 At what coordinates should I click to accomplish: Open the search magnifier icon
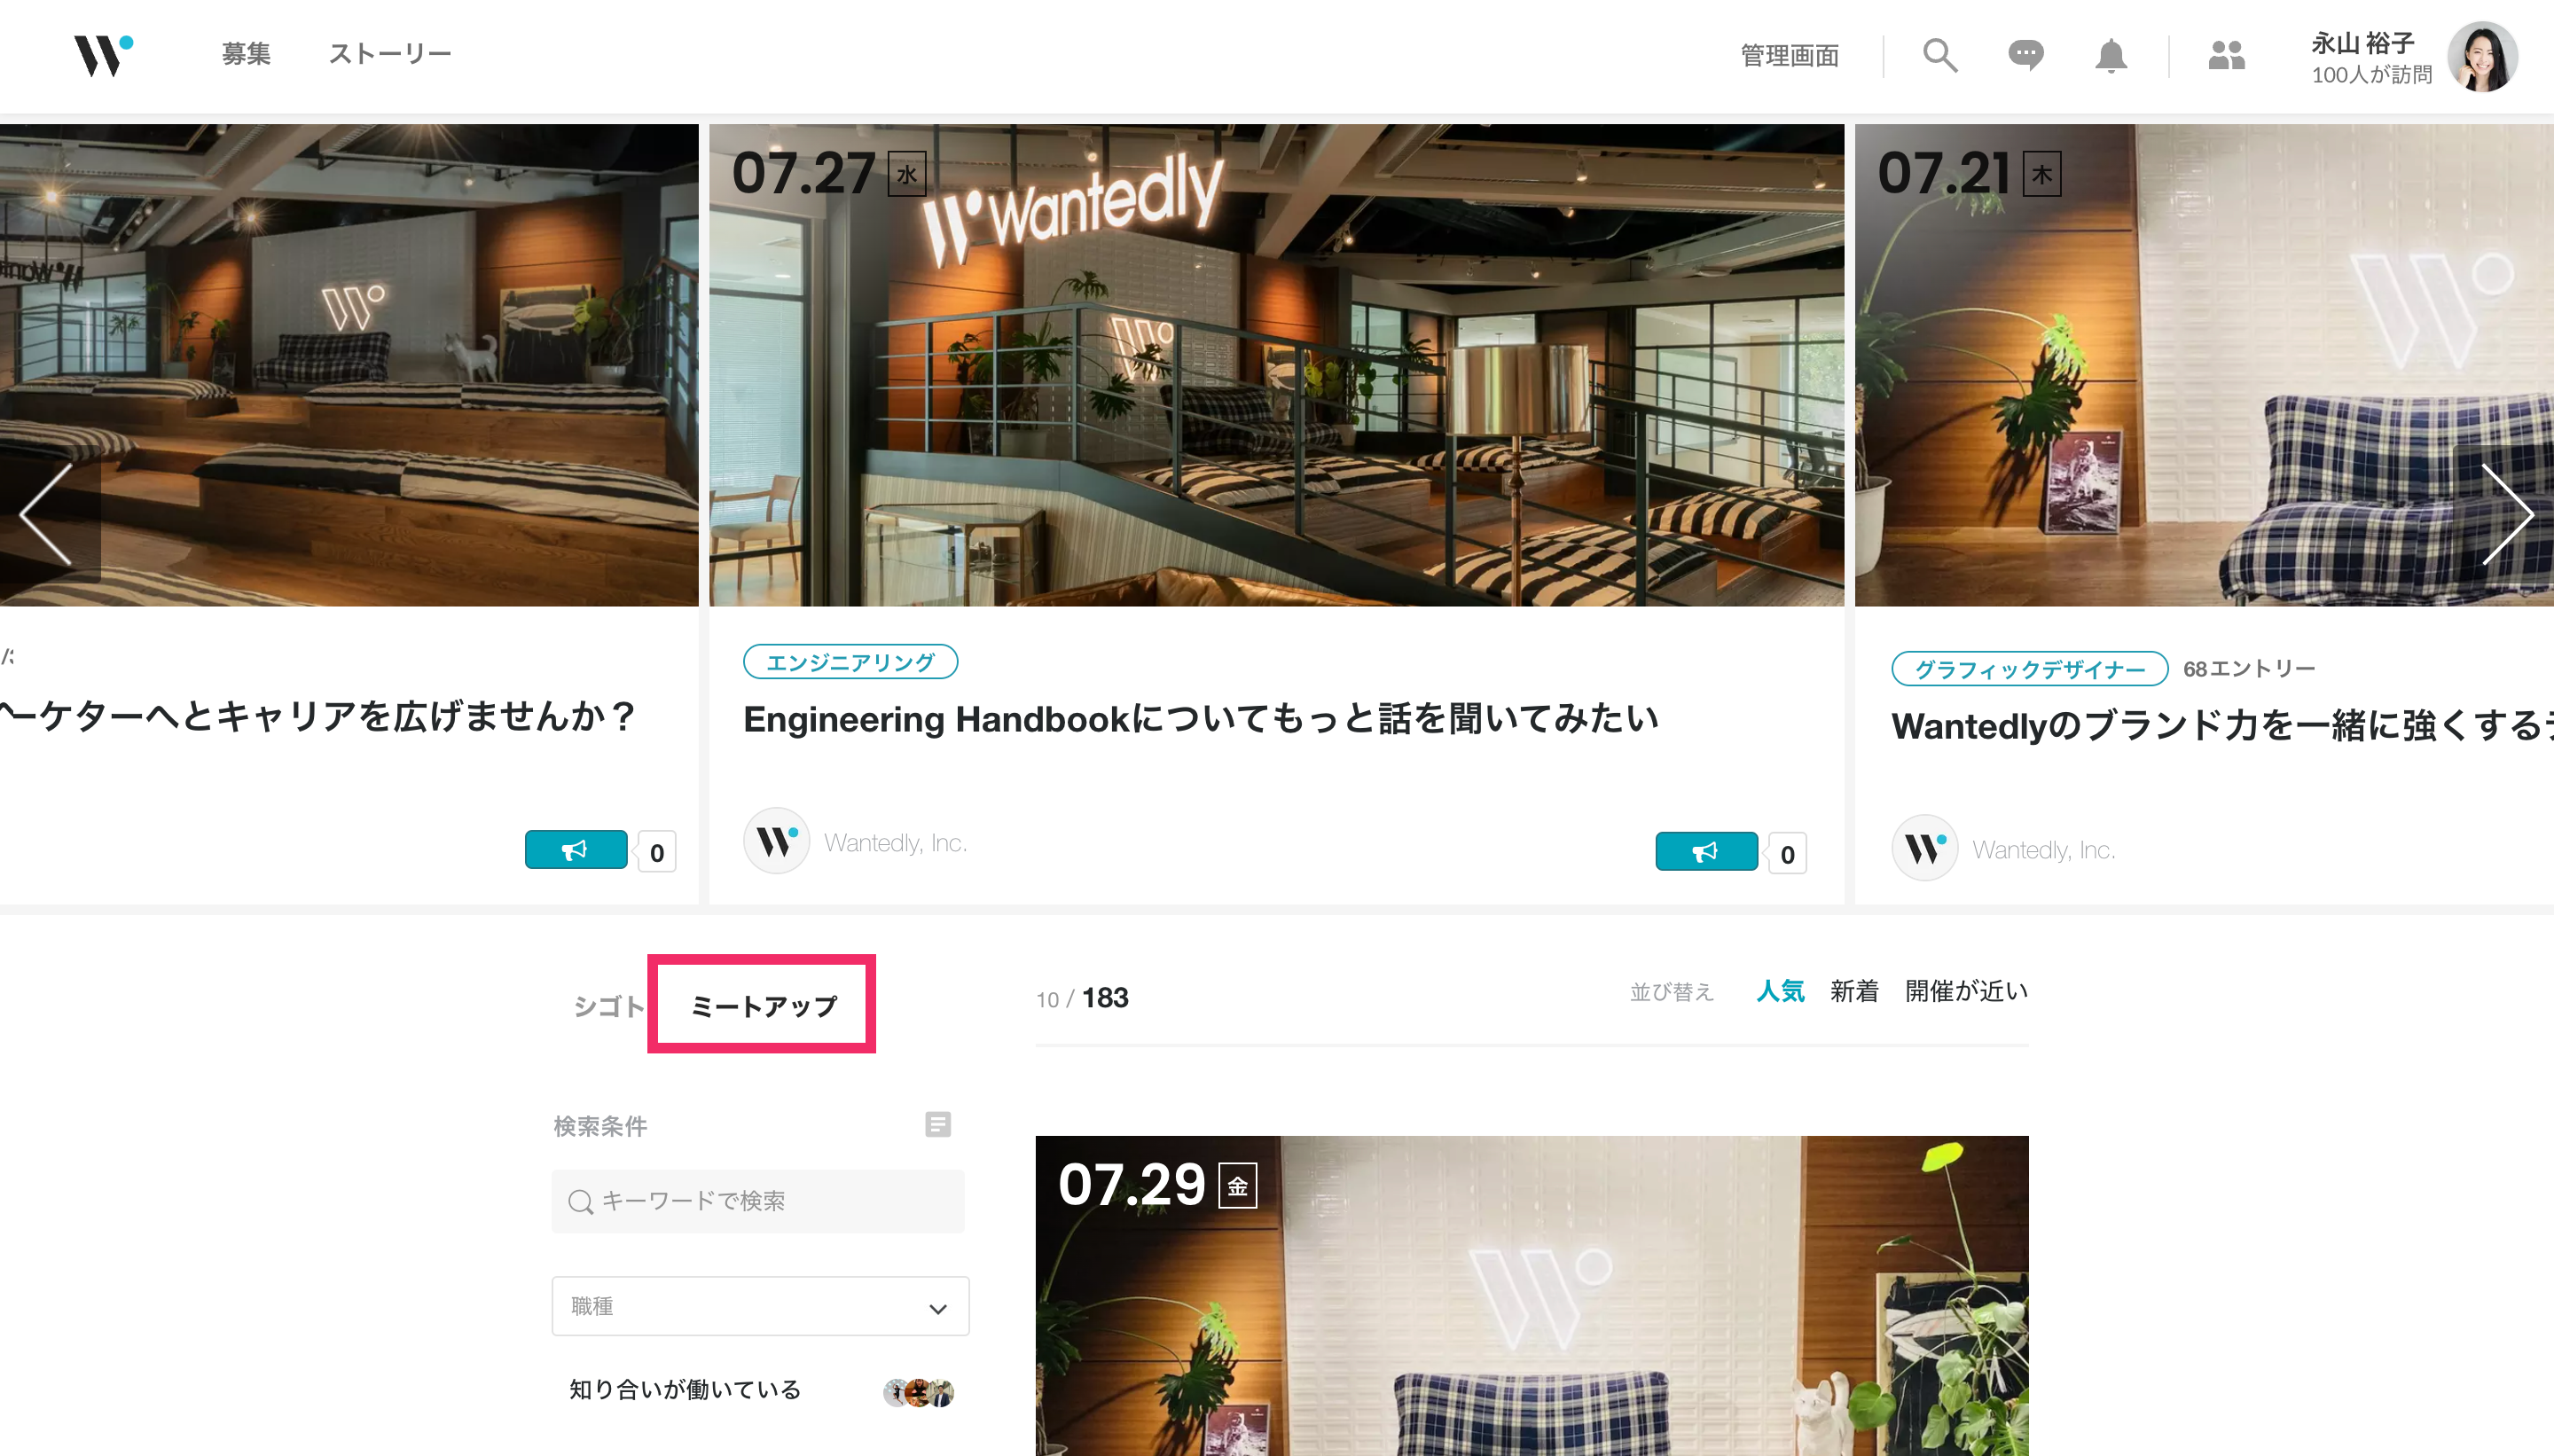click(x=1939, y=55)
